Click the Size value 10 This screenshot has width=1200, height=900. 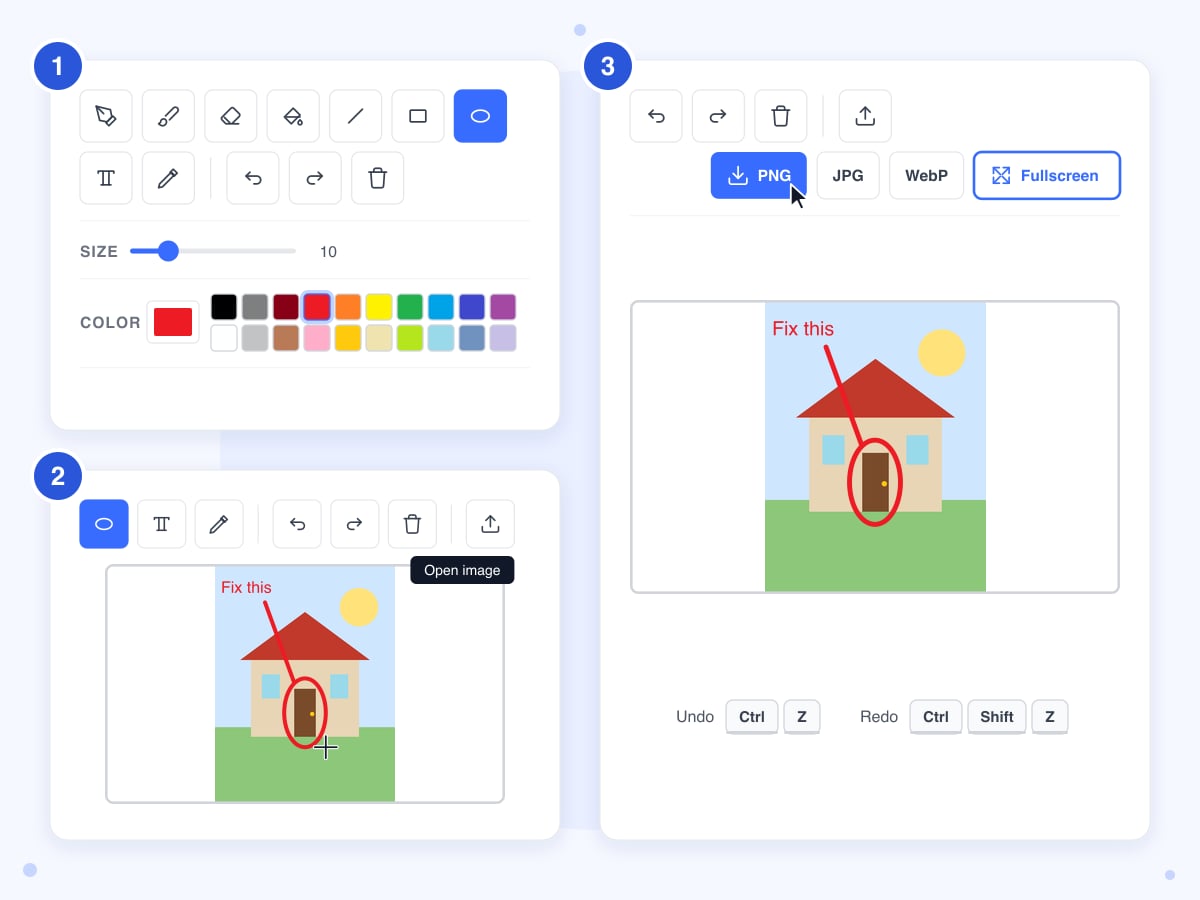coord(328,252)
